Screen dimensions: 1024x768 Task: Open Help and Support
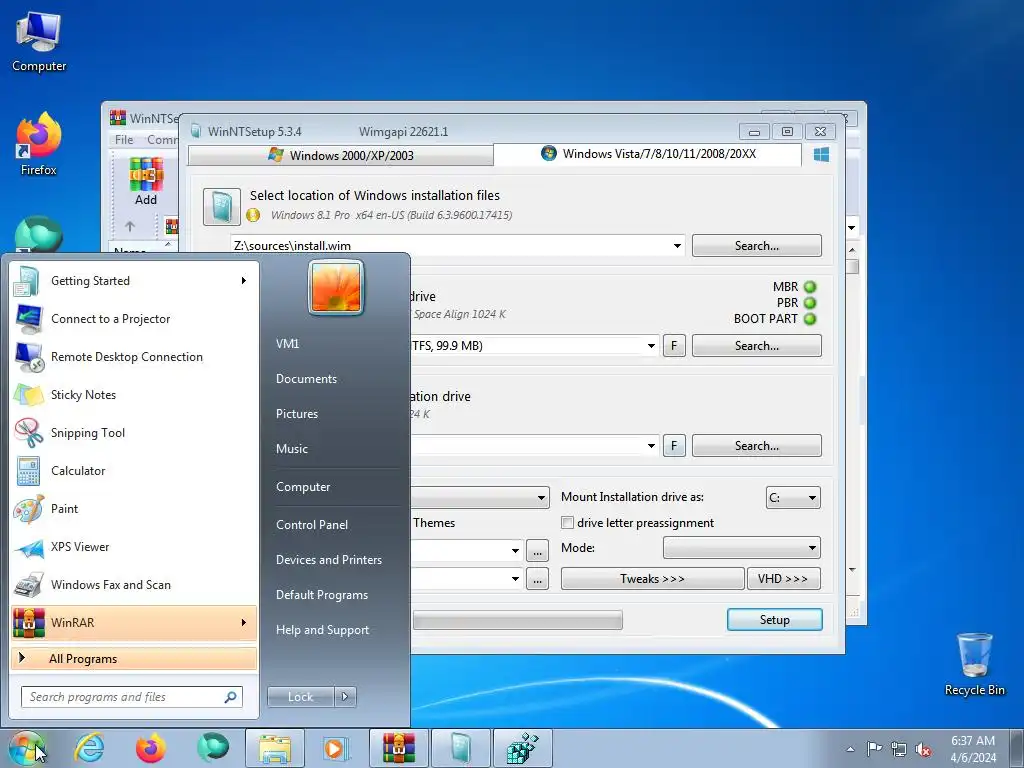pos(322,630)
